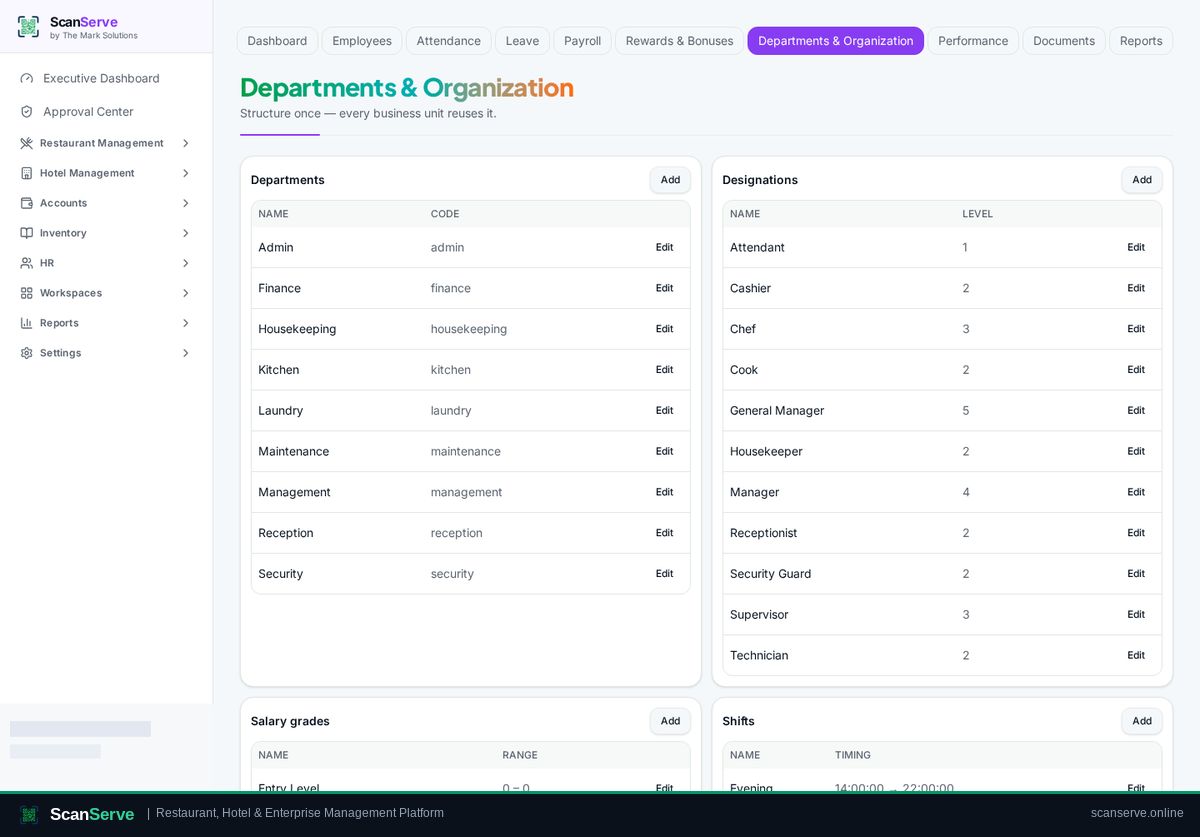Add a new designation
Screen dimensions: 1200x837
pos(1141,180)
